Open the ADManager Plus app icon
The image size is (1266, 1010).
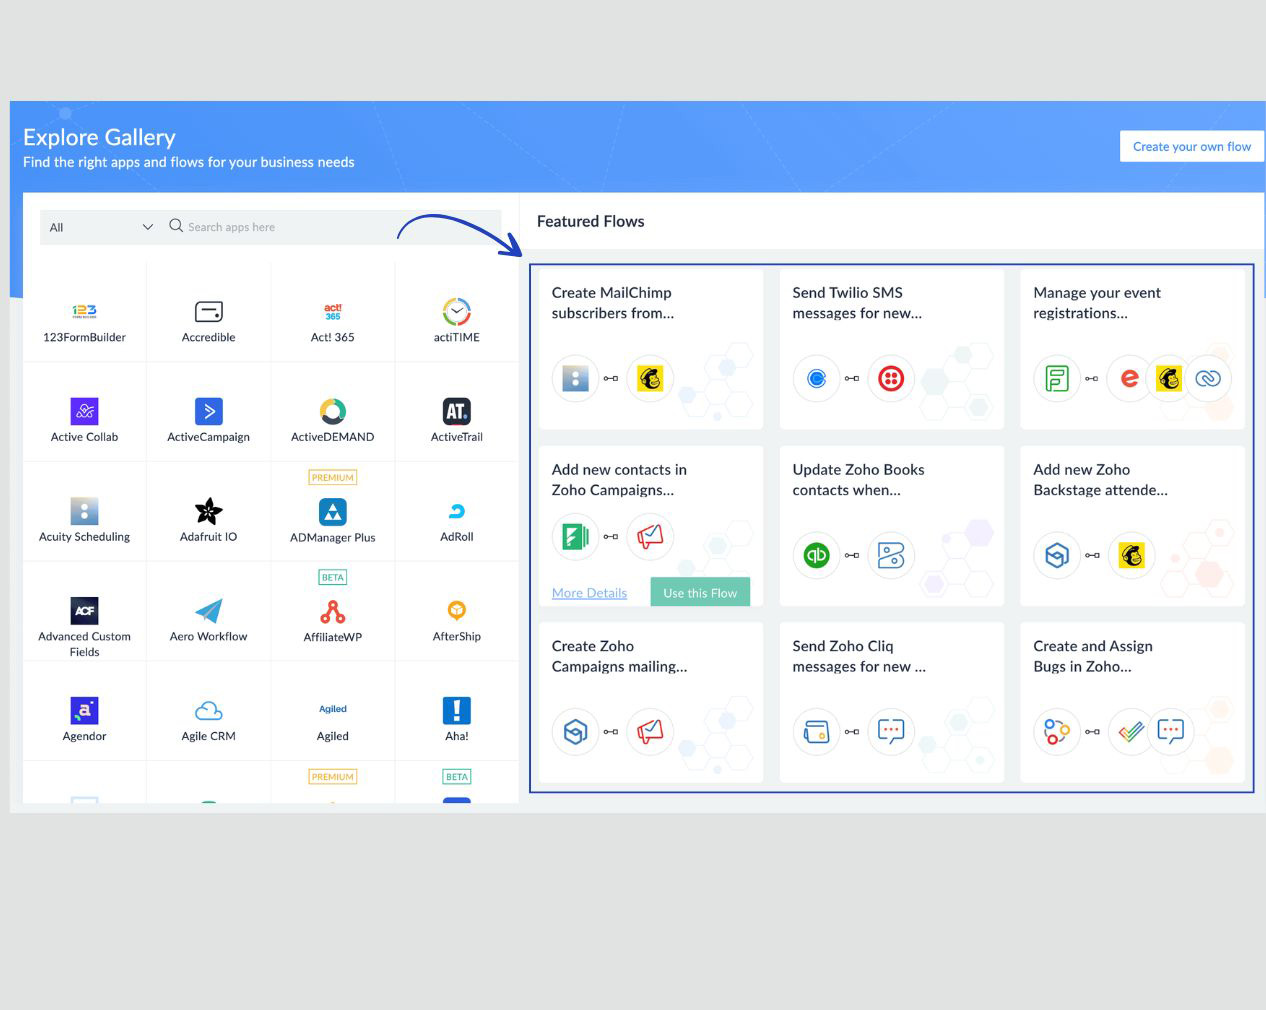point(332,512)
